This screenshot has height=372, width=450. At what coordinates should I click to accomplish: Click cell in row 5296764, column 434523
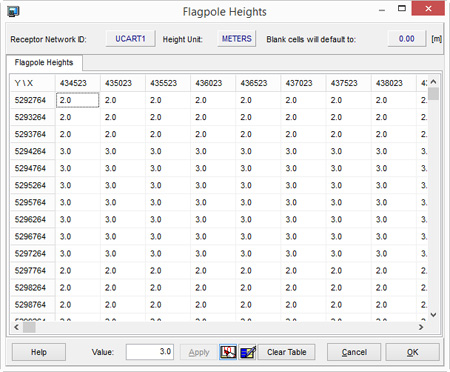click(78, 236)
